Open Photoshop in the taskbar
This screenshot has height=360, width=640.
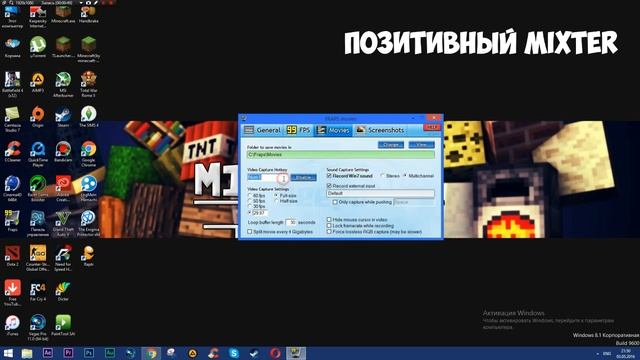(x=89, y=353)
